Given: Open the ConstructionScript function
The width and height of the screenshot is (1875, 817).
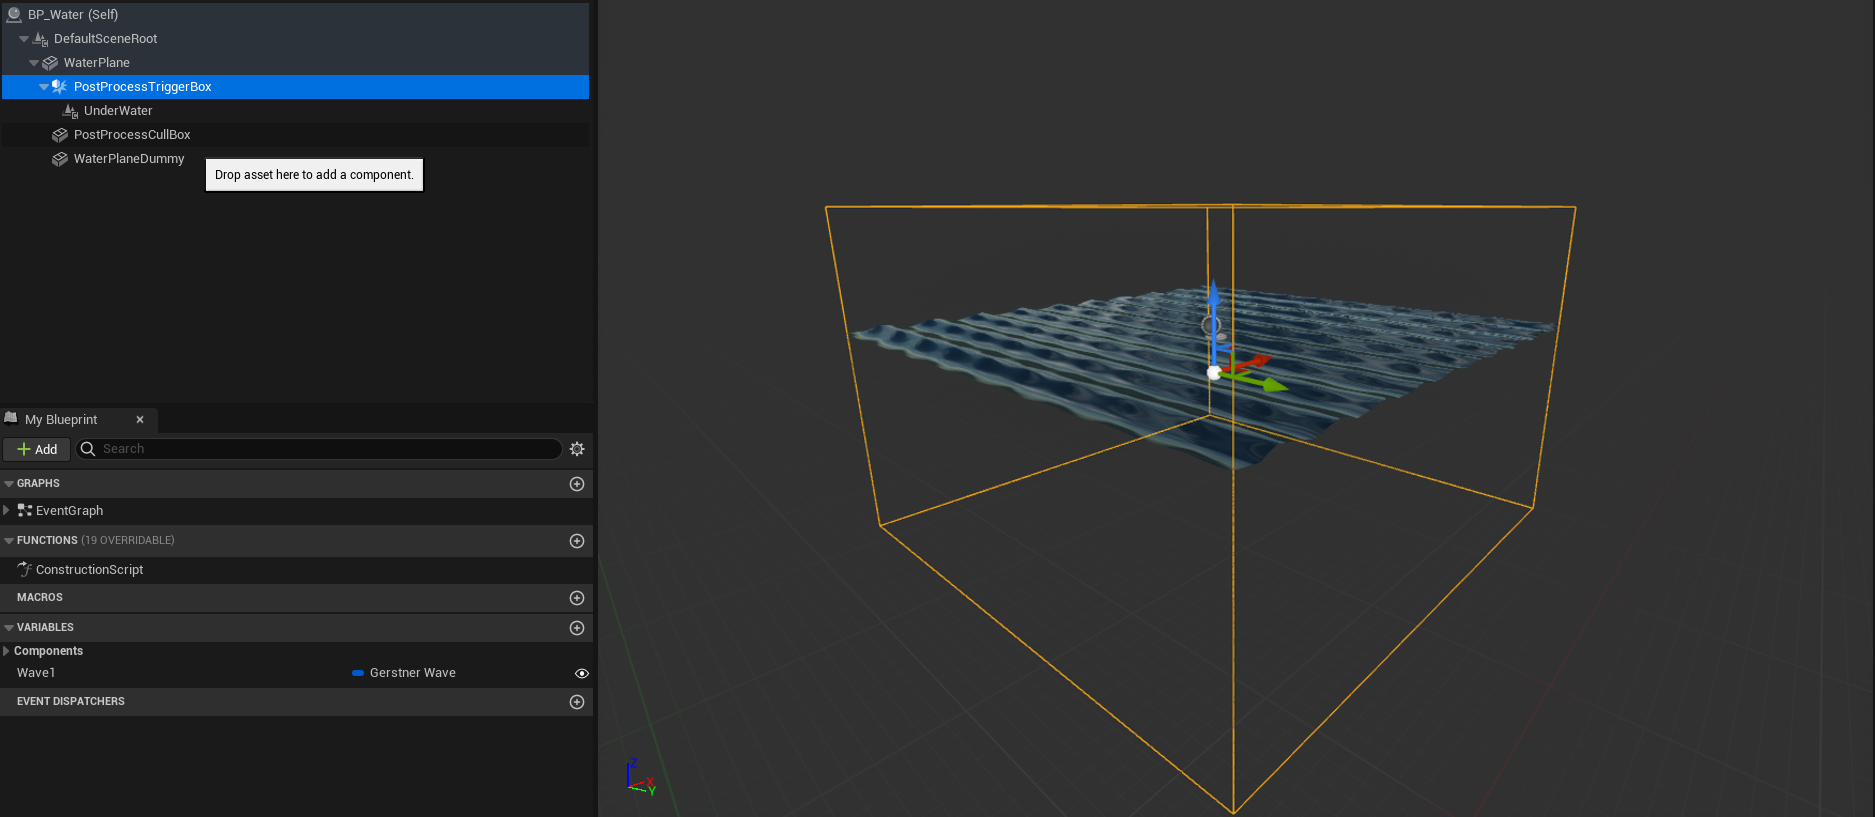Looking at the screenshot, I should (x=89, y=570).
